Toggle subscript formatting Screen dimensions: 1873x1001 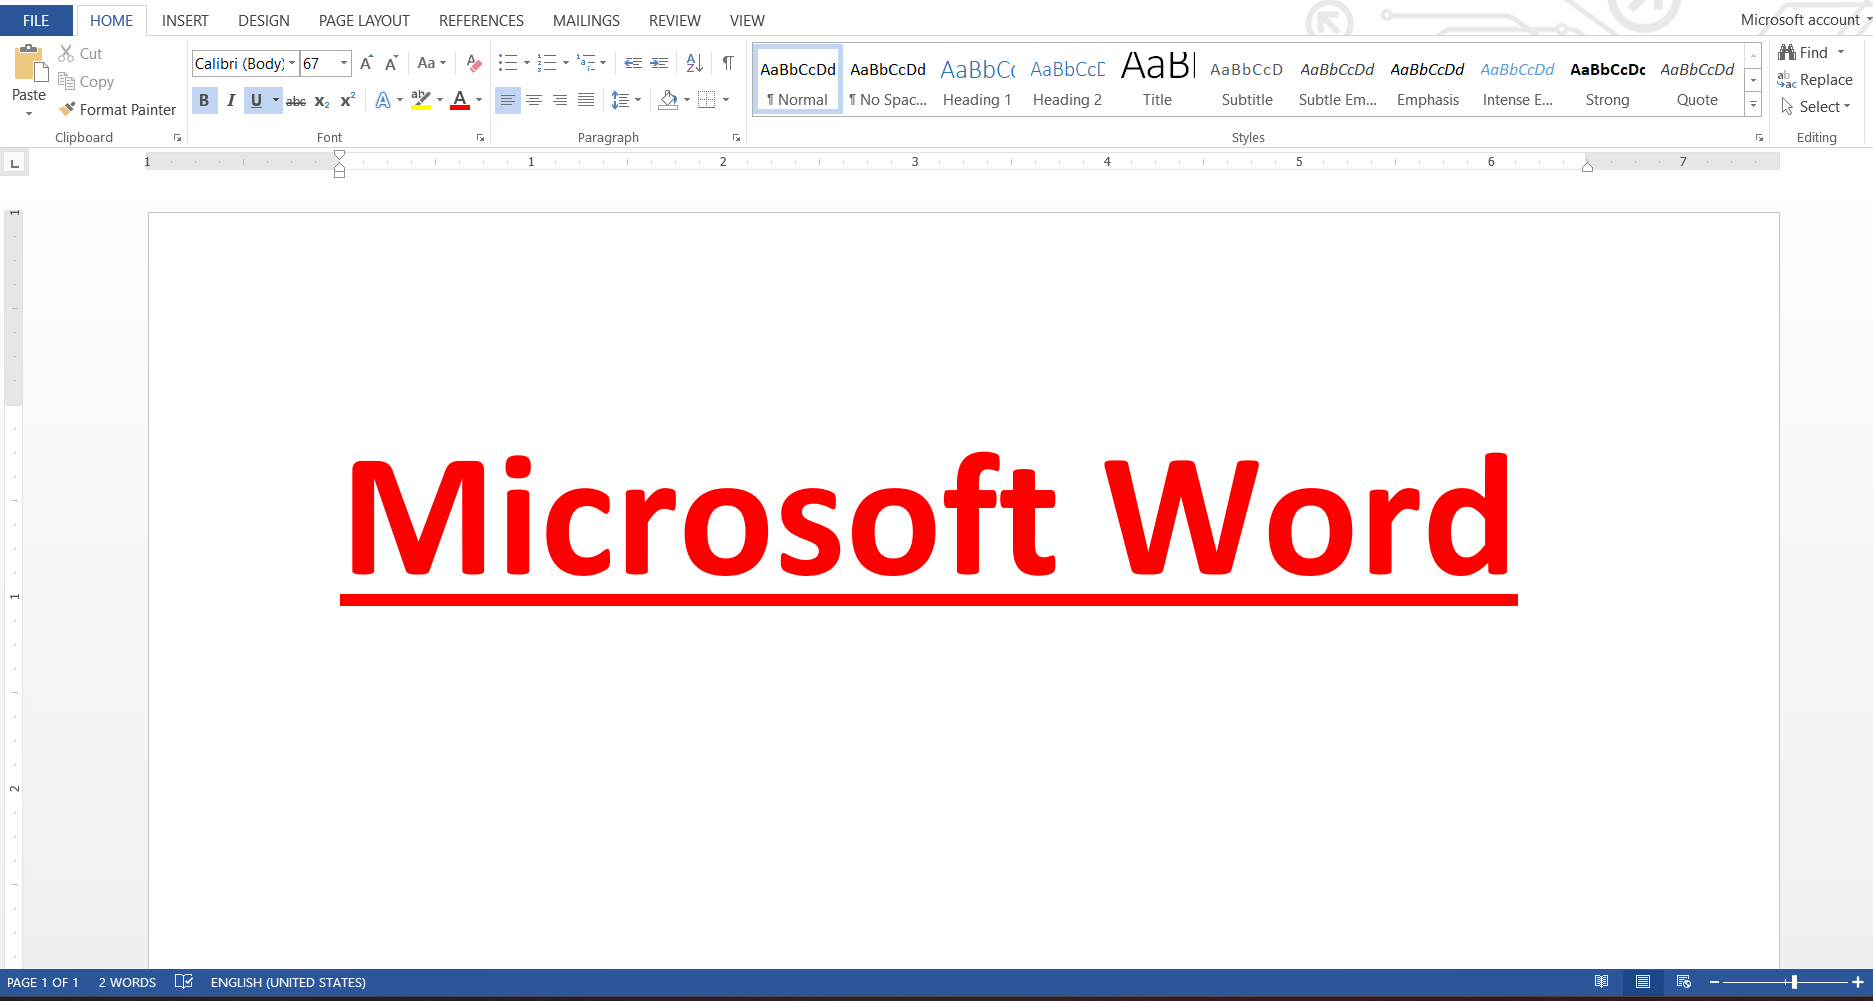[x=322, y=100]
